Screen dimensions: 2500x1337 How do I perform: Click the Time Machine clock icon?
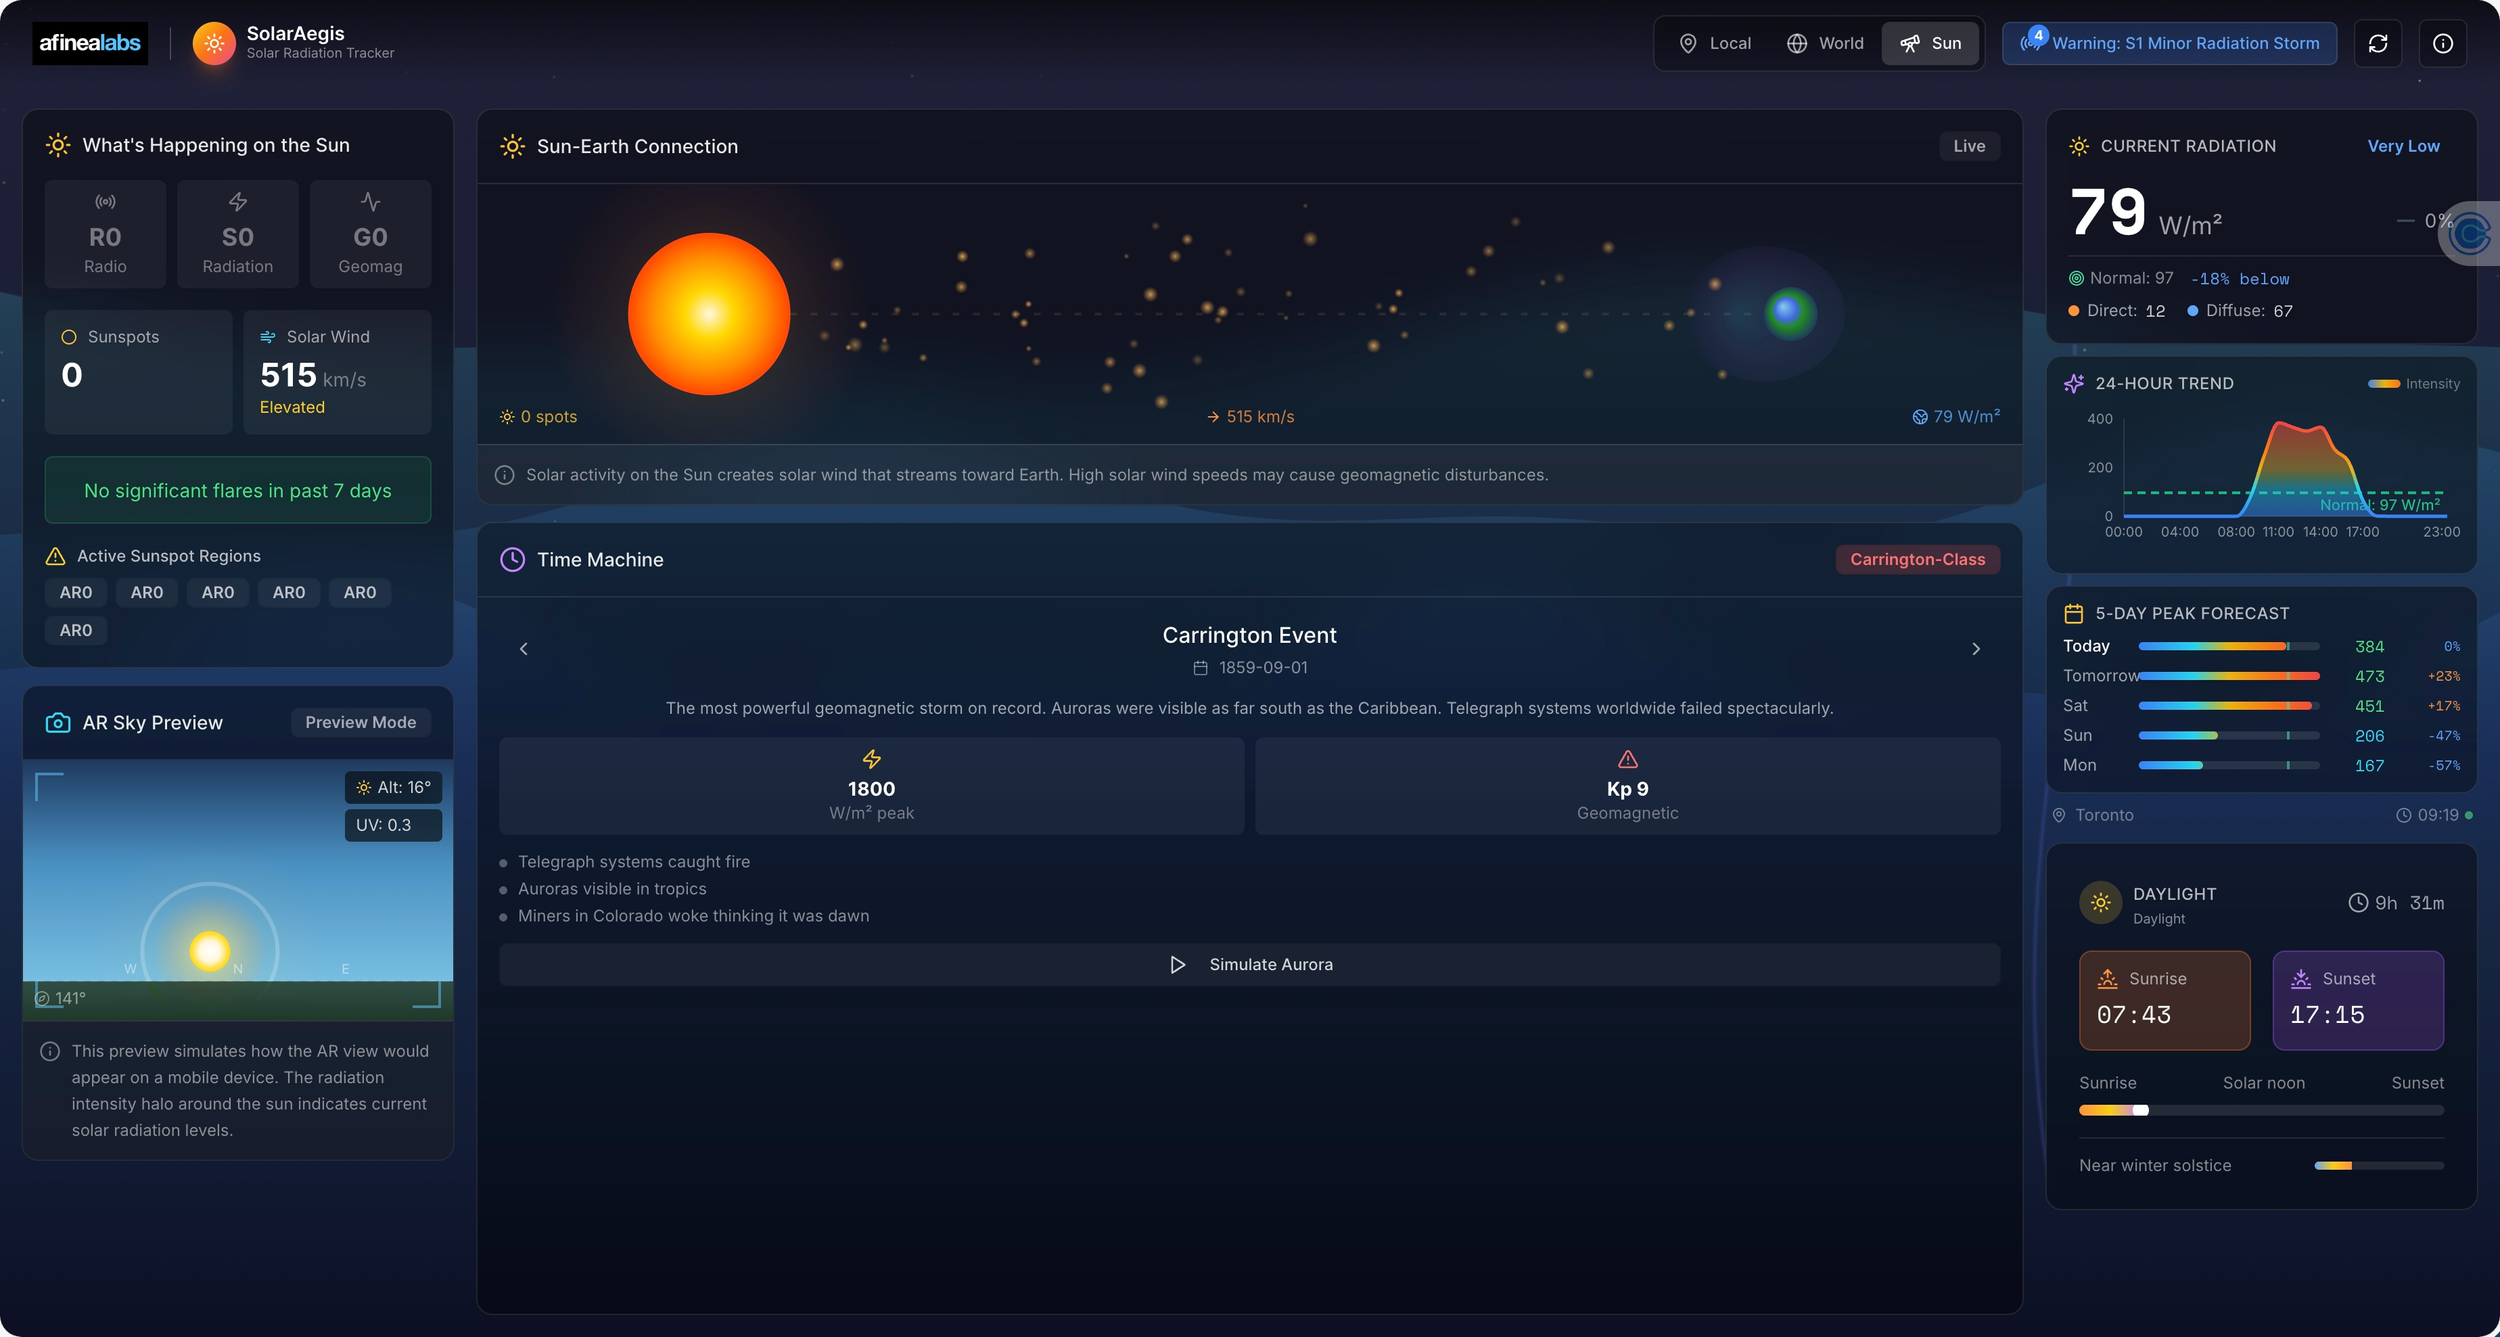(512, 559)
